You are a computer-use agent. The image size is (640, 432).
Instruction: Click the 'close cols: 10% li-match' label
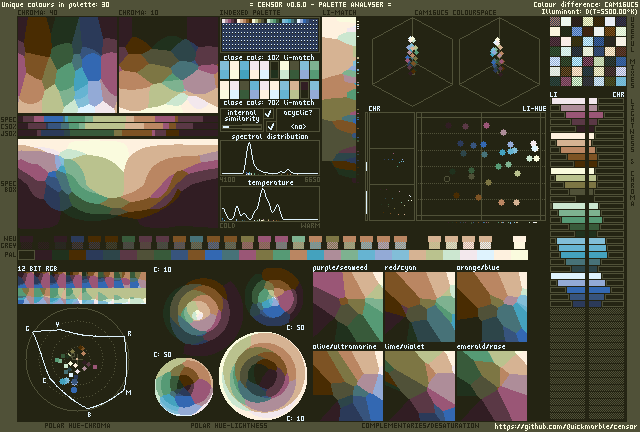coord(269,57)
